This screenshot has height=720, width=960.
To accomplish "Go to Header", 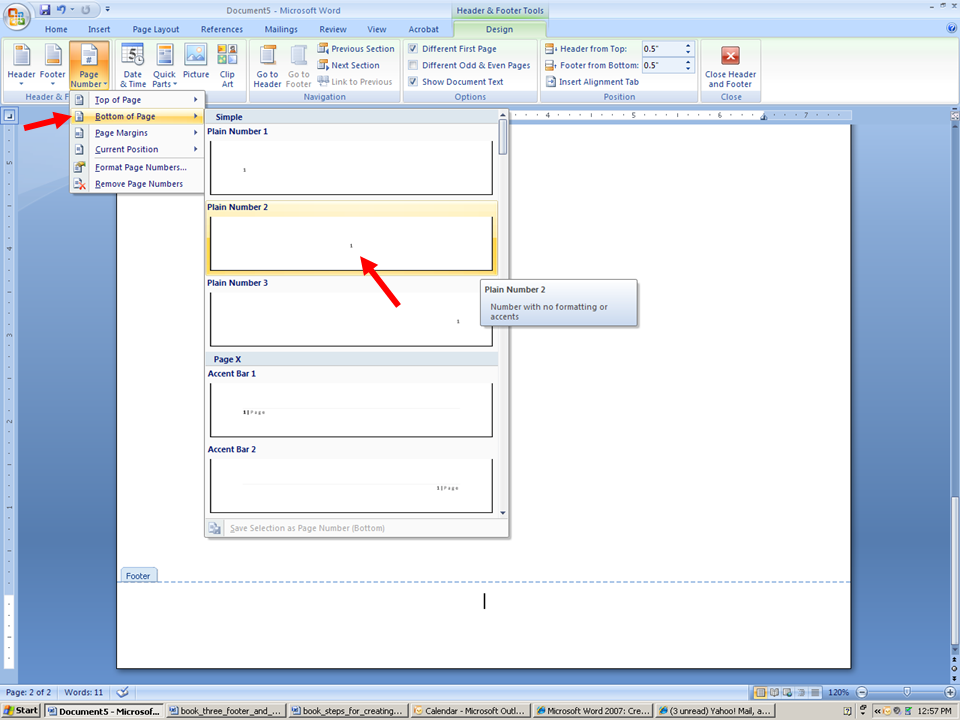I will click(268, 66).
